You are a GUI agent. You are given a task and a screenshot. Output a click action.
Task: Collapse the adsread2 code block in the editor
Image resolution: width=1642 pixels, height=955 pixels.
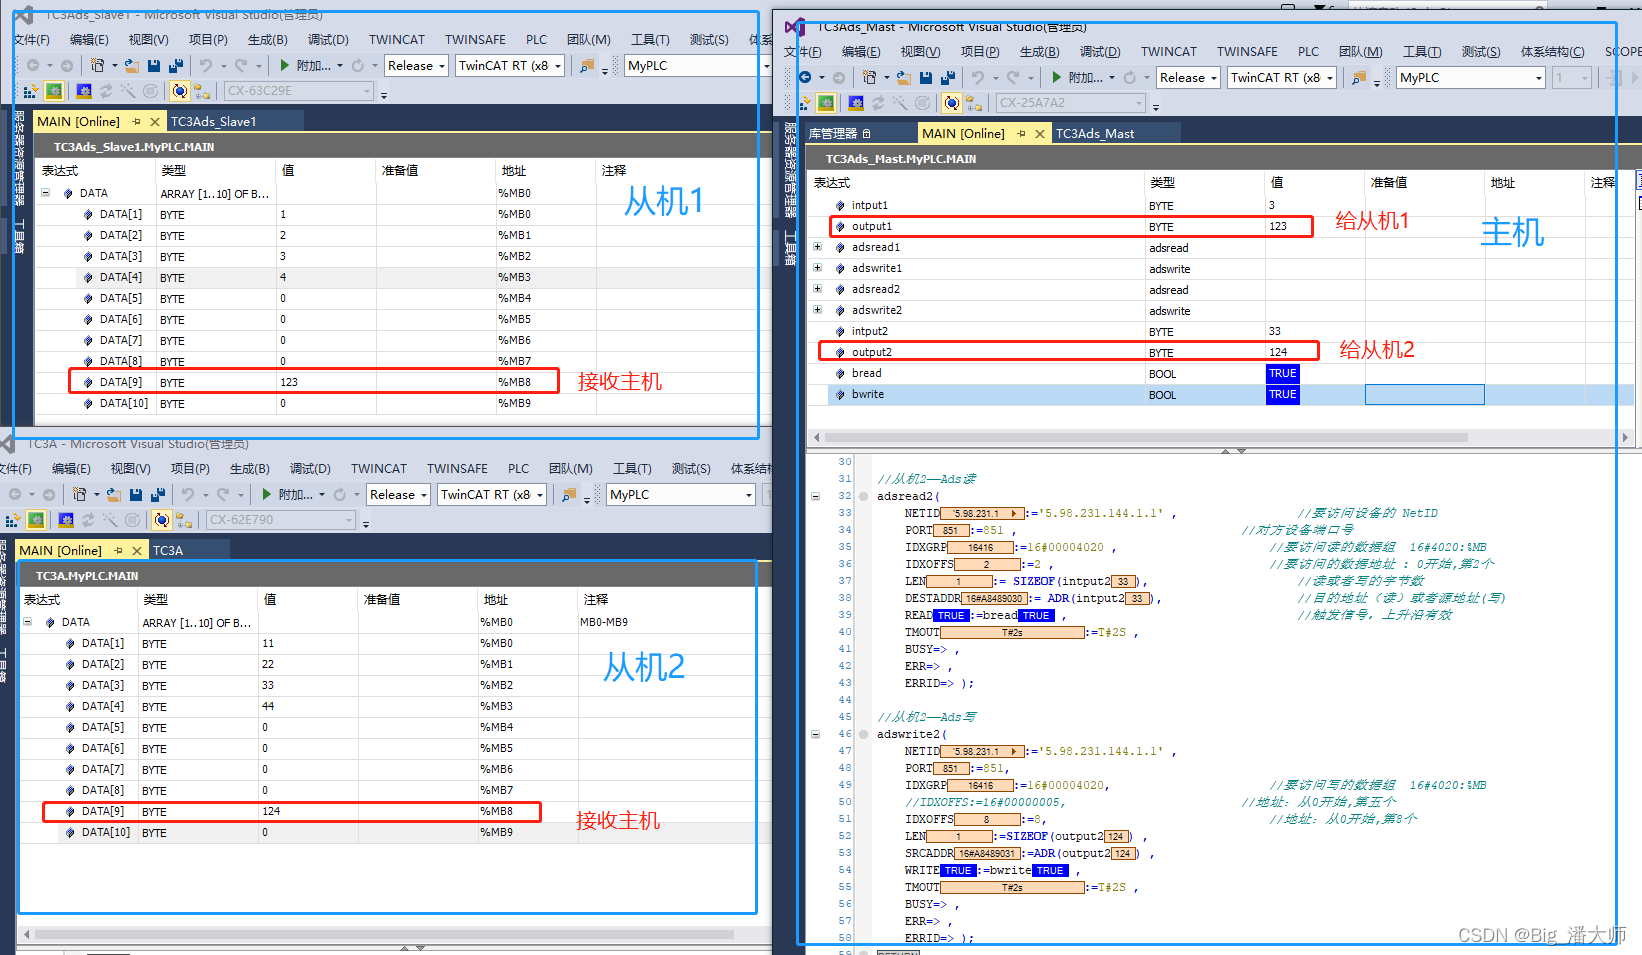816,496
